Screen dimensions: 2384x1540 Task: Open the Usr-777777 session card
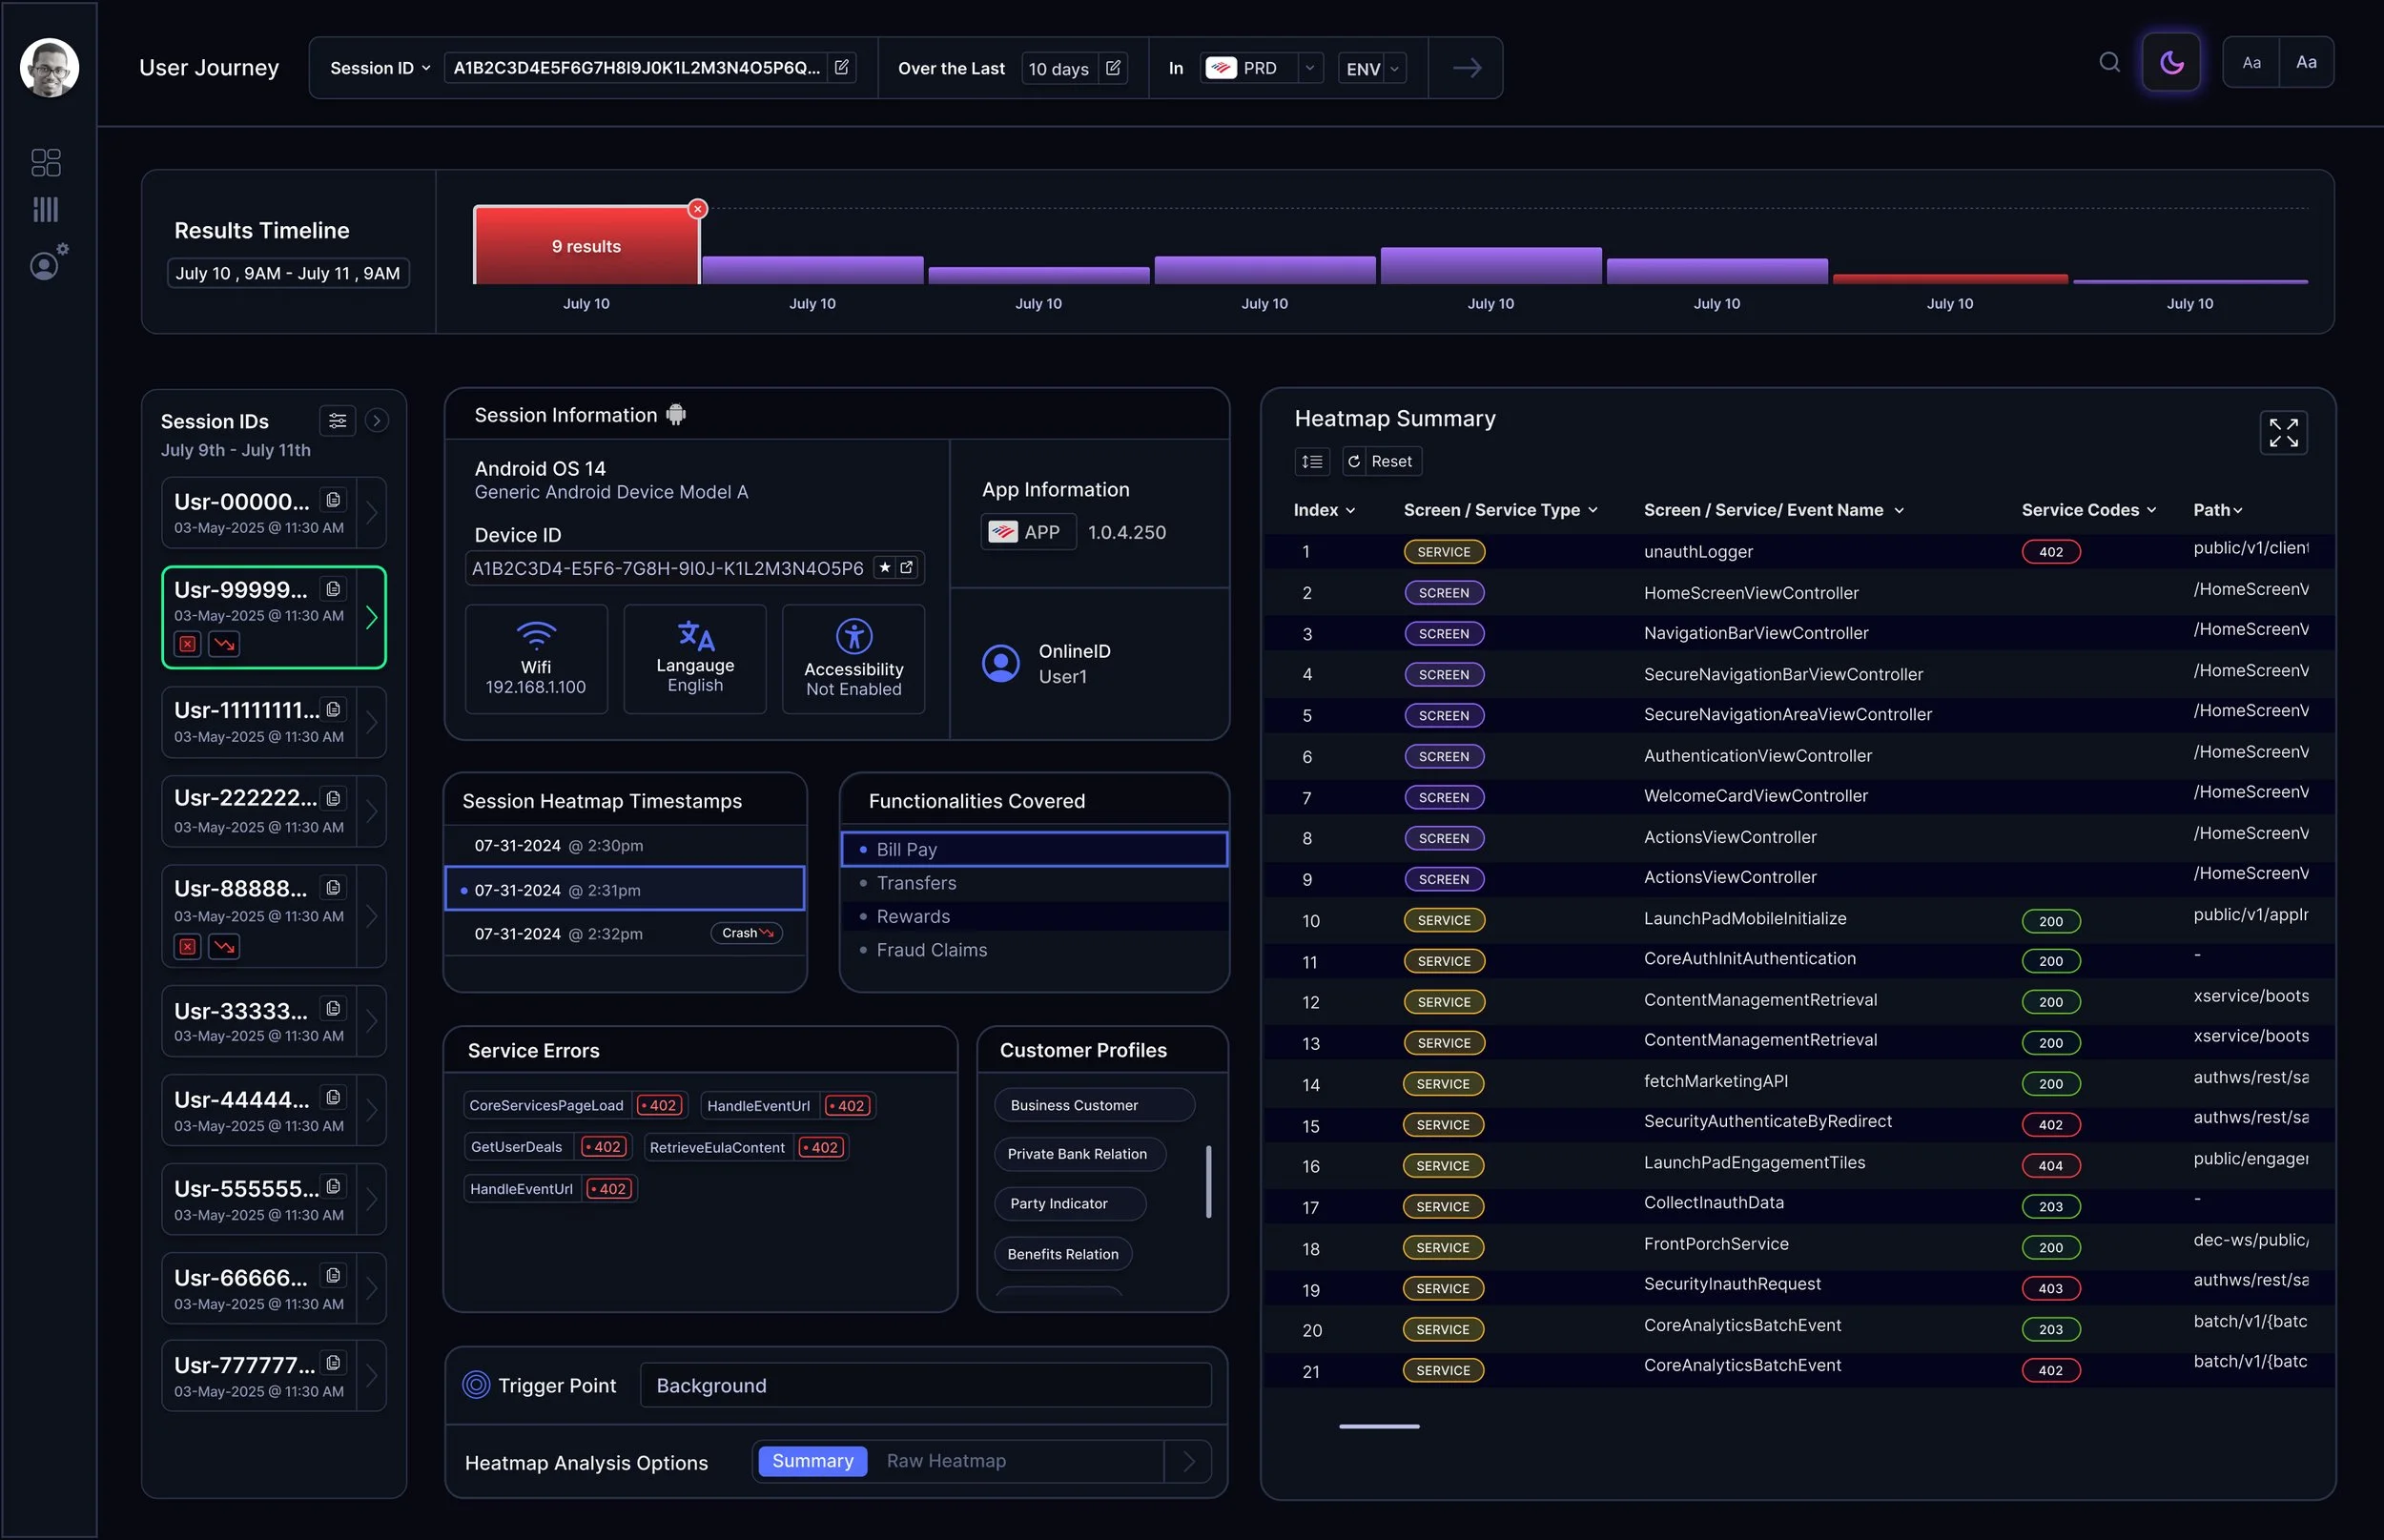273,1375
